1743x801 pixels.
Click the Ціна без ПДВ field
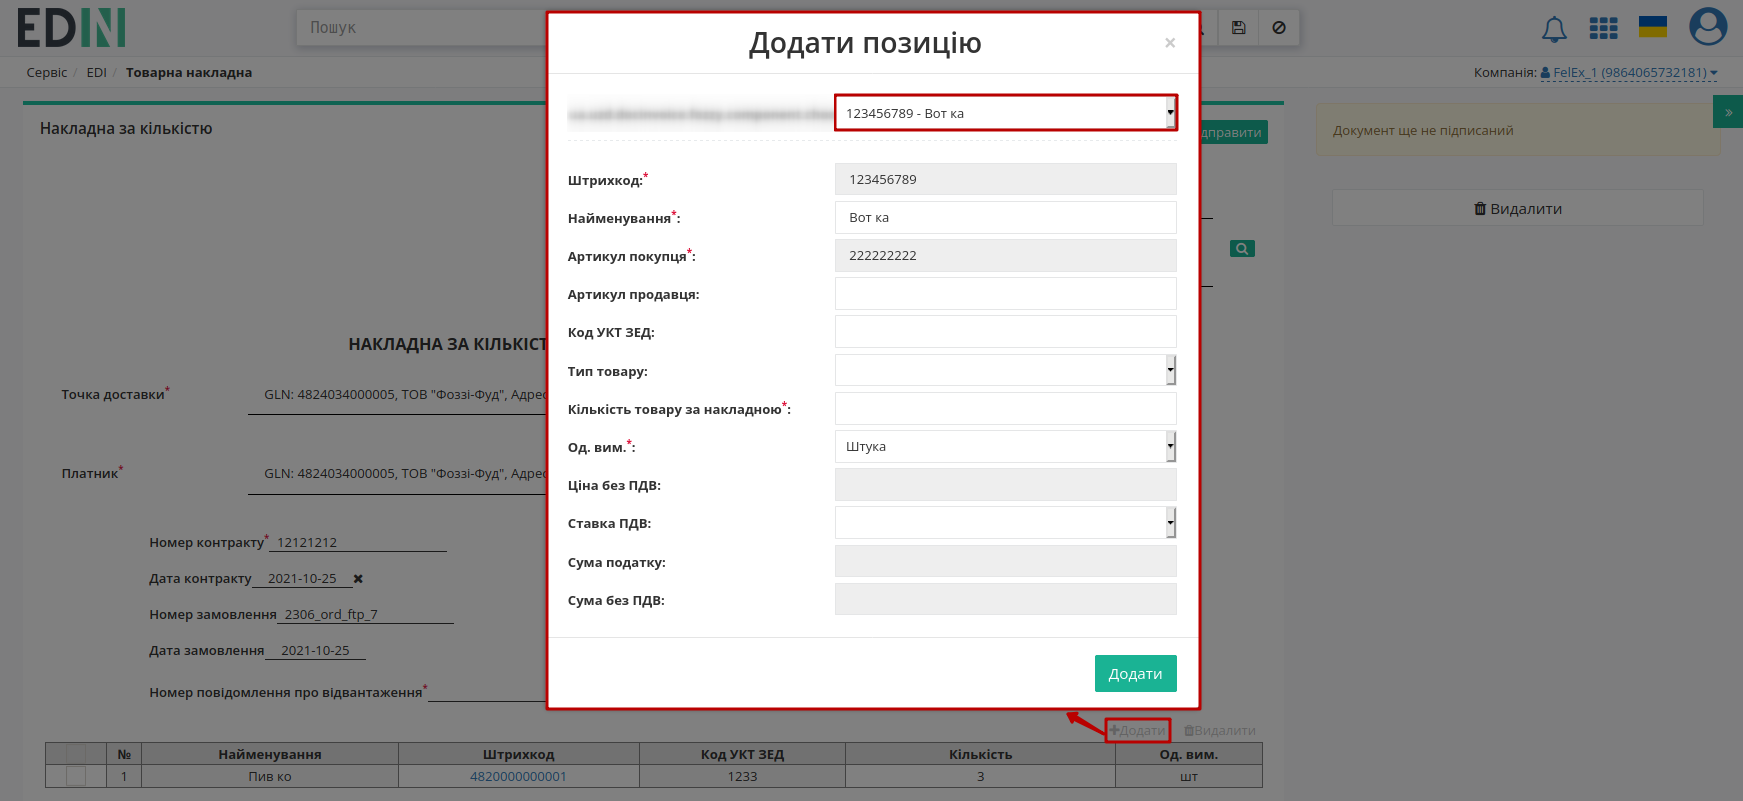point(1005,484)
